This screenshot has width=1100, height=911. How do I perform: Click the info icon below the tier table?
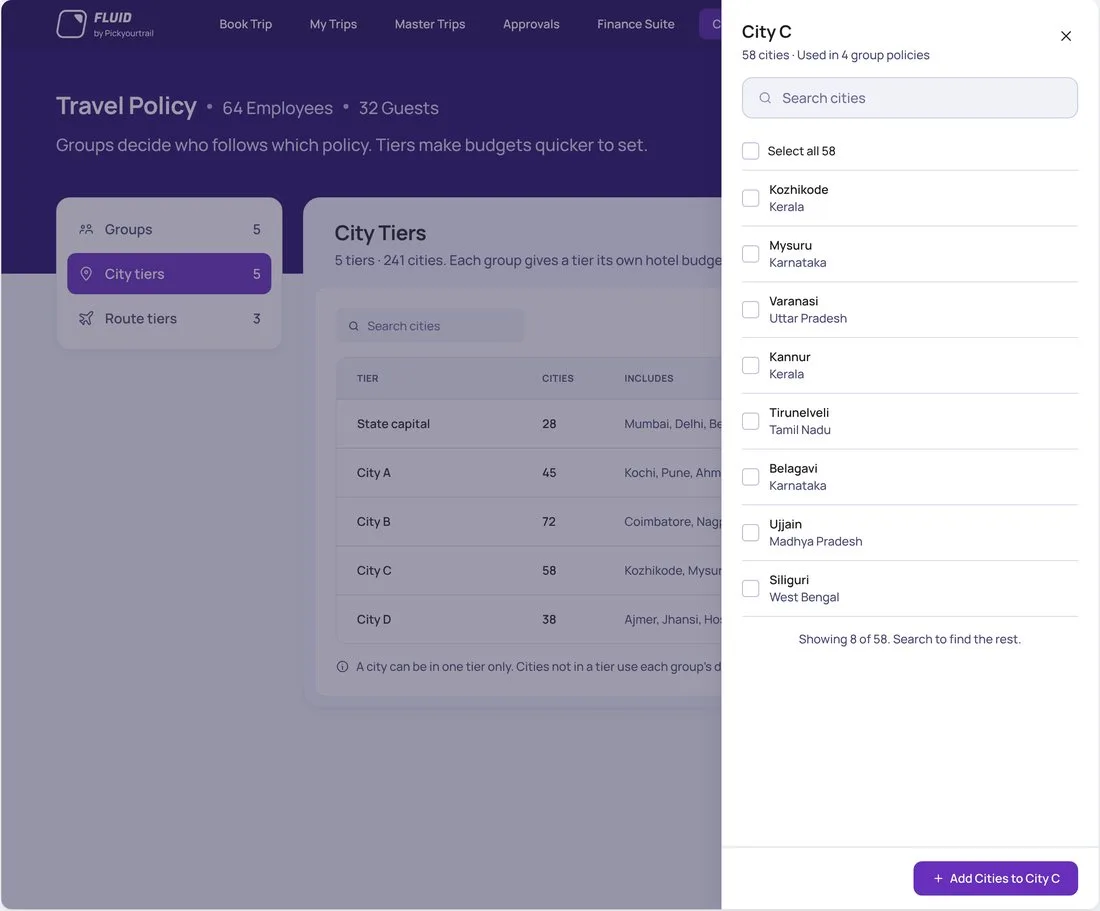coord(342,666)
